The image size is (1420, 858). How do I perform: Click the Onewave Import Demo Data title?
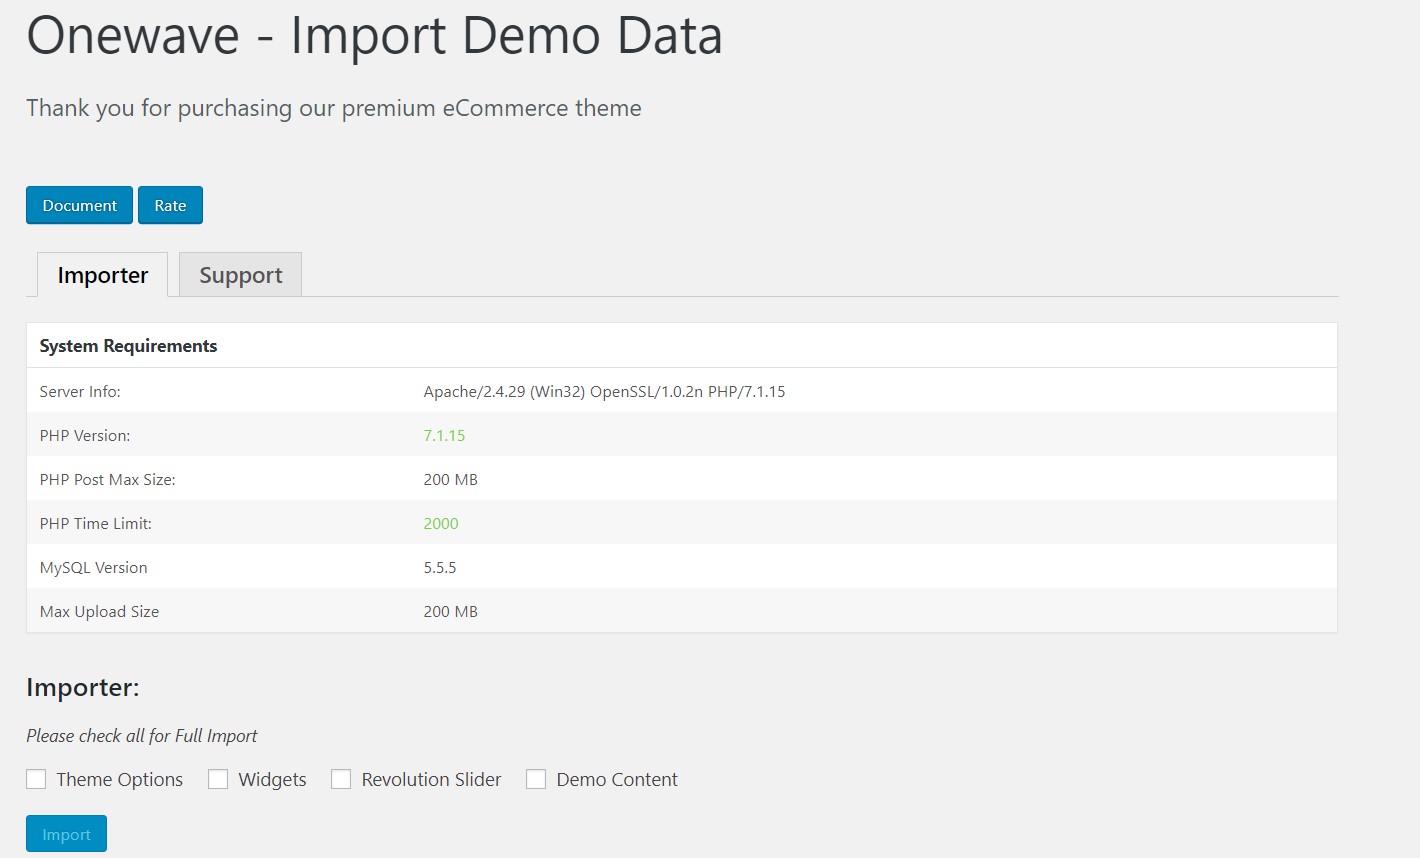click(374, 36)
